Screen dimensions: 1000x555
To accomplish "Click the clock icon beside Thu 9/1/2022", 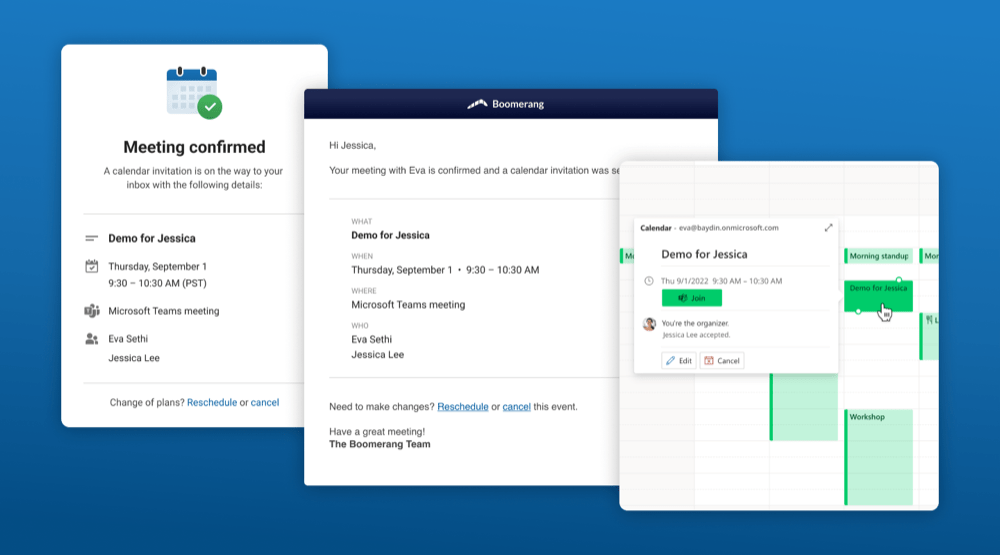I will point(649,281).
